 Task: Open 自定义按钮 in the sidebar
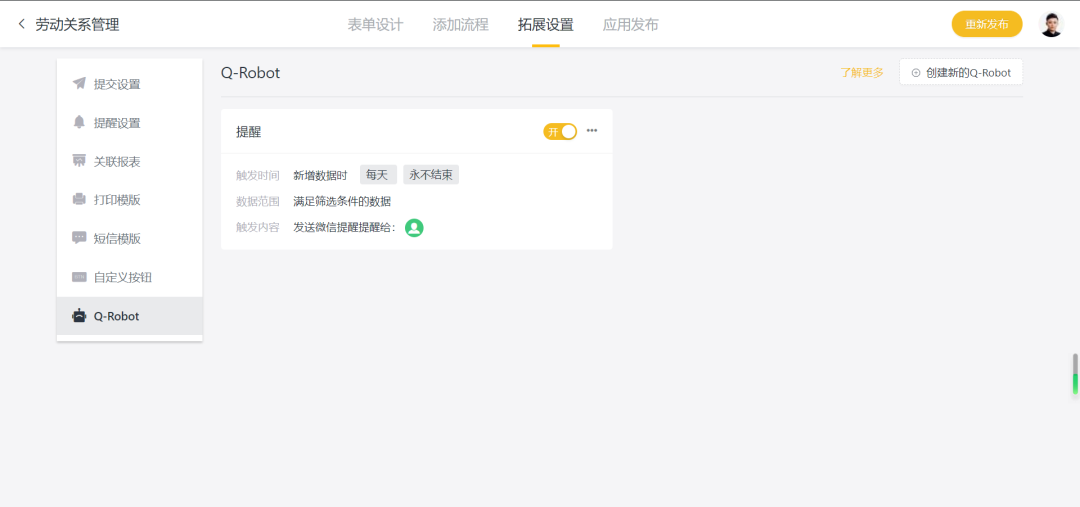129,277
